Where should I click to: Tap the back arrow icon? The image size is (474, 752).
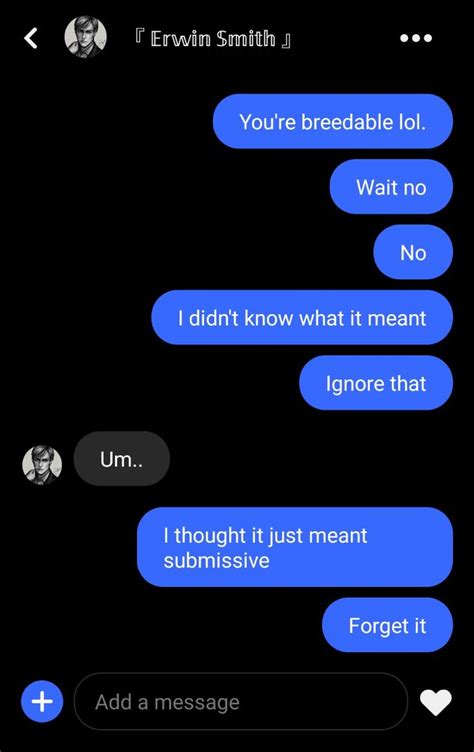point(31,38)
